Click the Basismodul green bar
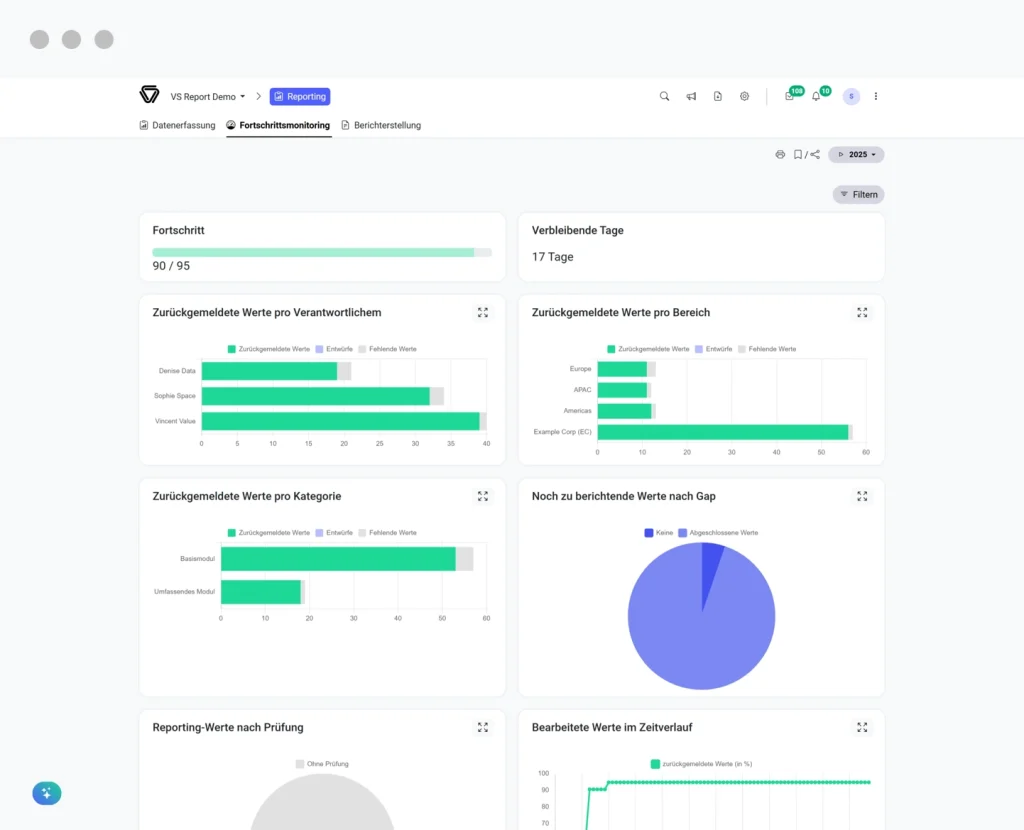The height and width of the screenshot is (830, 1024). click(x=338, y=559)
